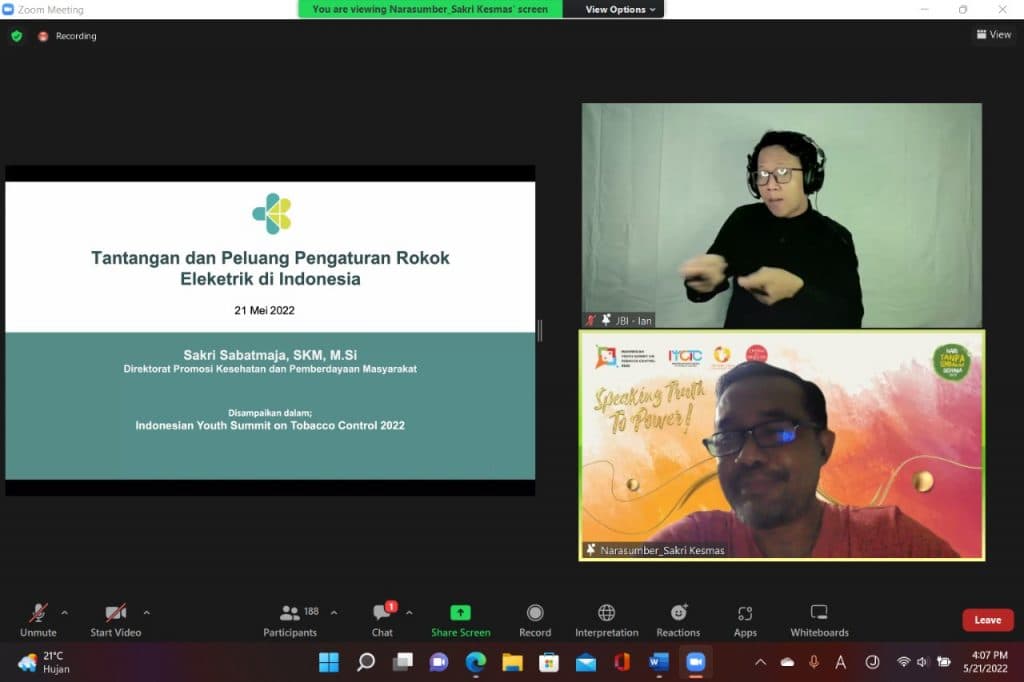Leave the meeting

987,620
